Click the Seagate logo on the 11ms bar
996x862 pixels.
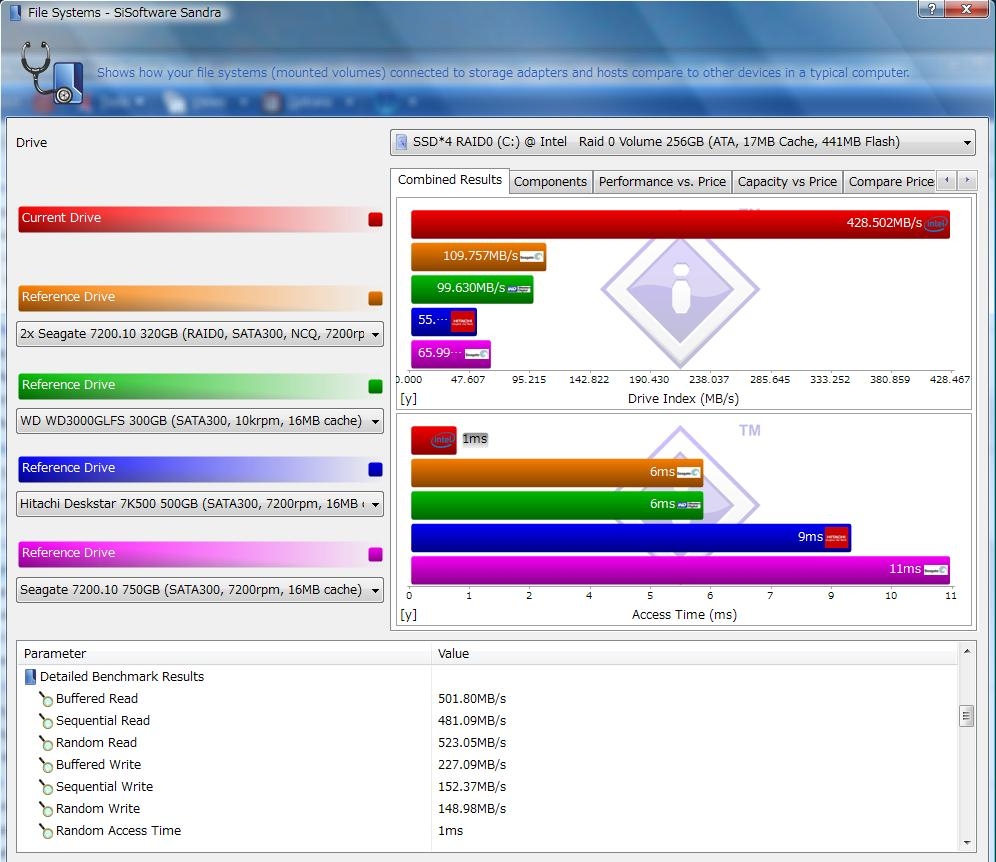936,570
